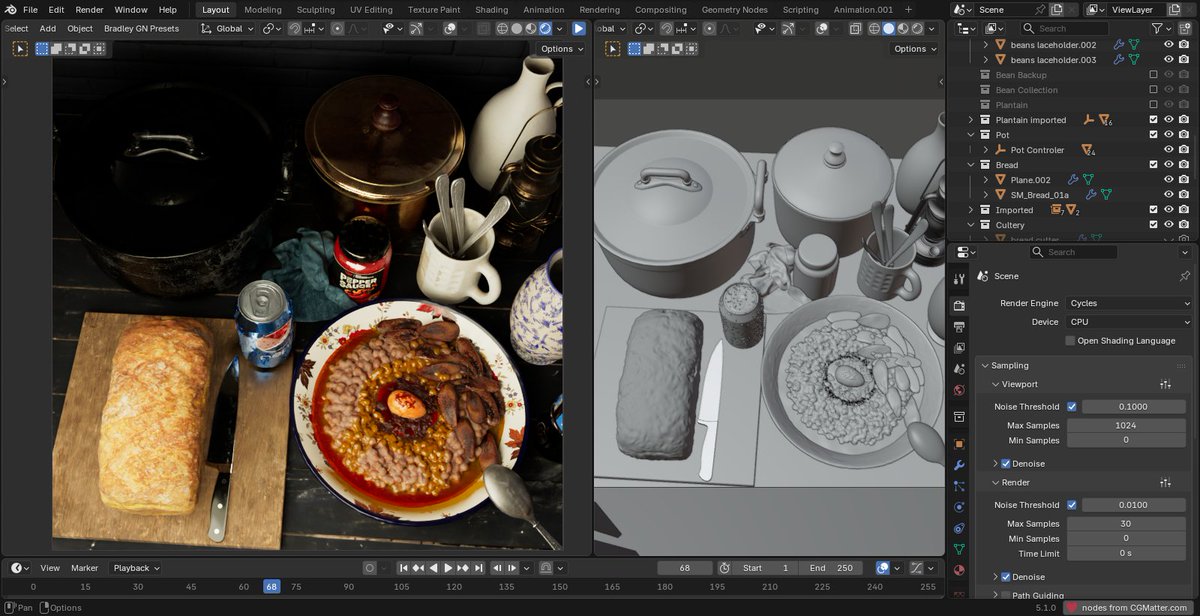The height and width of the screenshot is (616, 1200).
Task: Switch to the Shading workspace tab
Action: tap(491, 9)
